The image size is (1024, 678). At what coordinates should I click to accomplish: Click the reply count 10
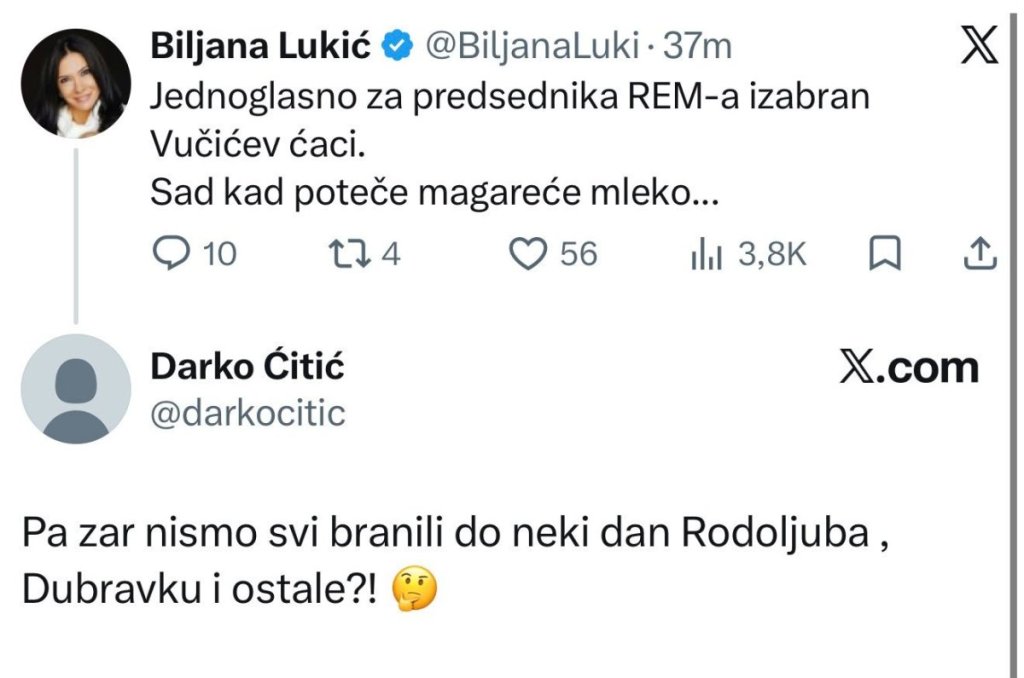pyautogui.click(x=219, y=254)
